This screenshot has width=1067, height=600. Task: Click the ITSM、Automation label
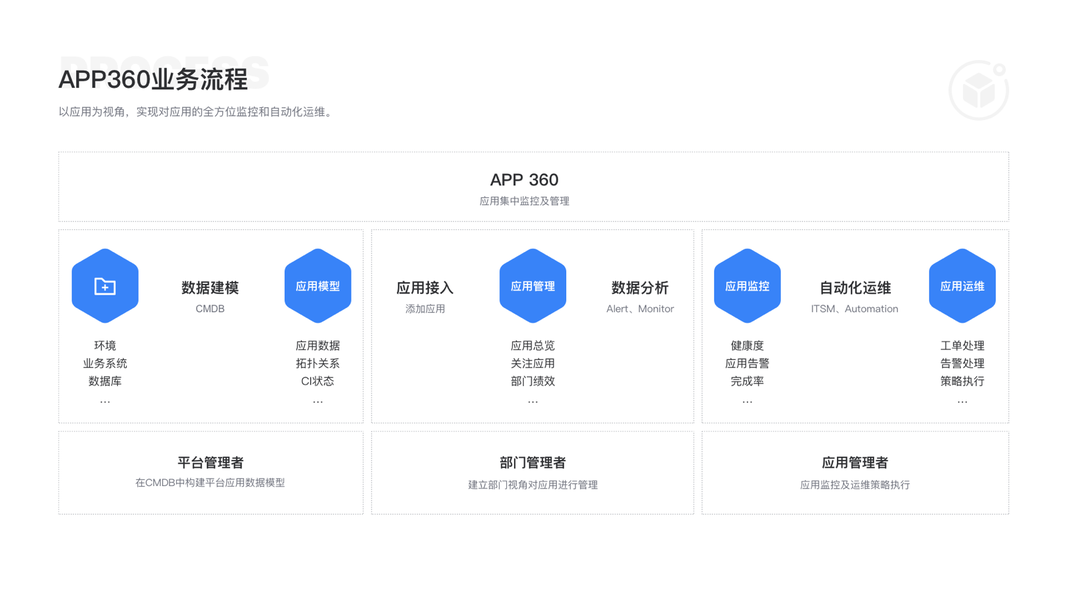pos(855,309)
